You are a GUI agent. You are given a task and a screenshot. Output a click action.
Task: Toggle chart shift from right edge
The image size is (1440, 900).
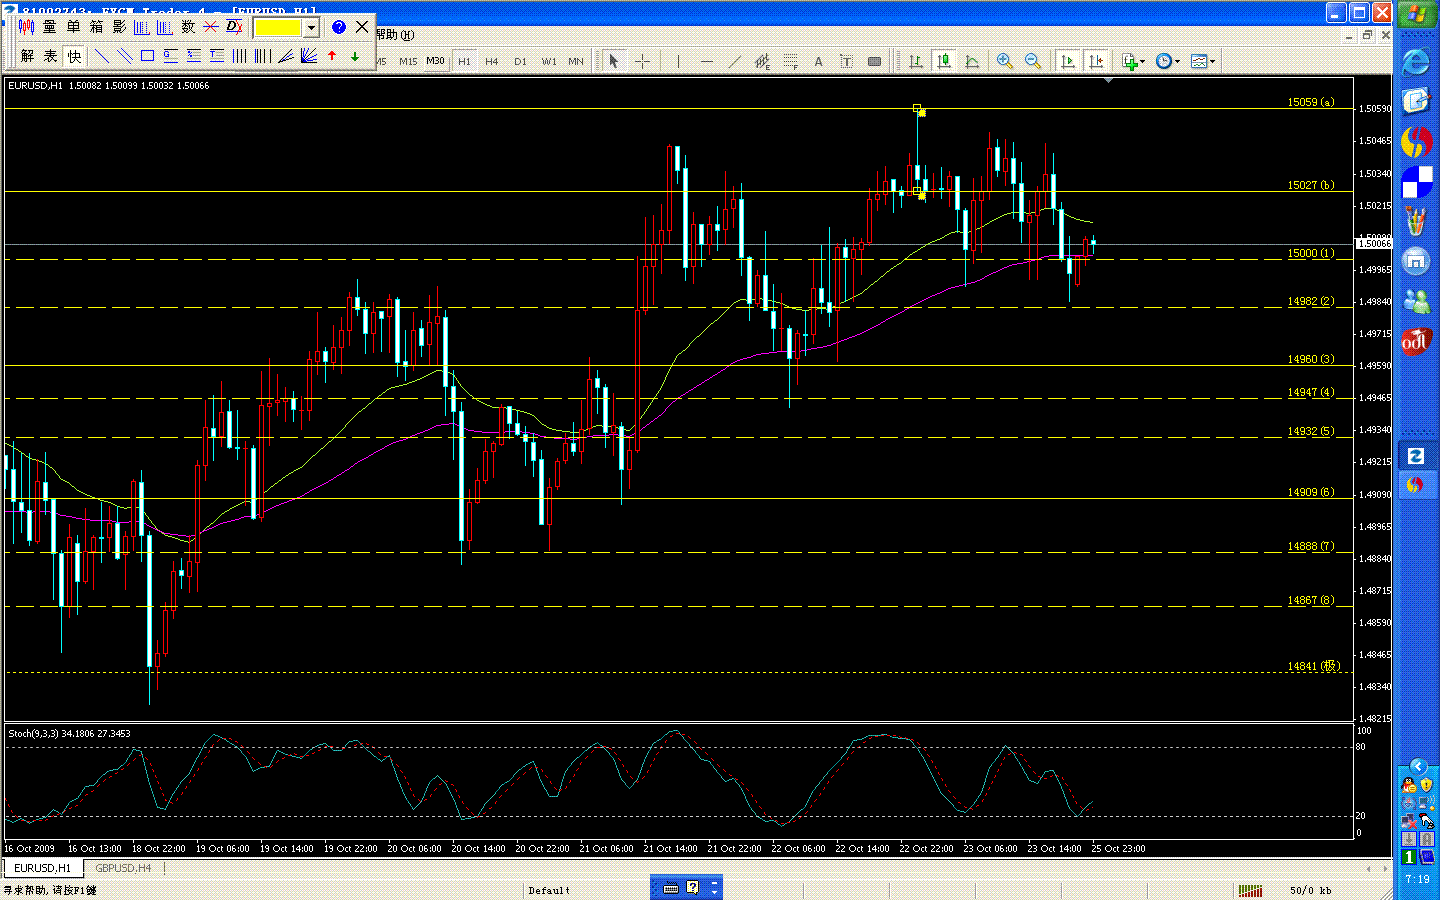point(1096,61)
